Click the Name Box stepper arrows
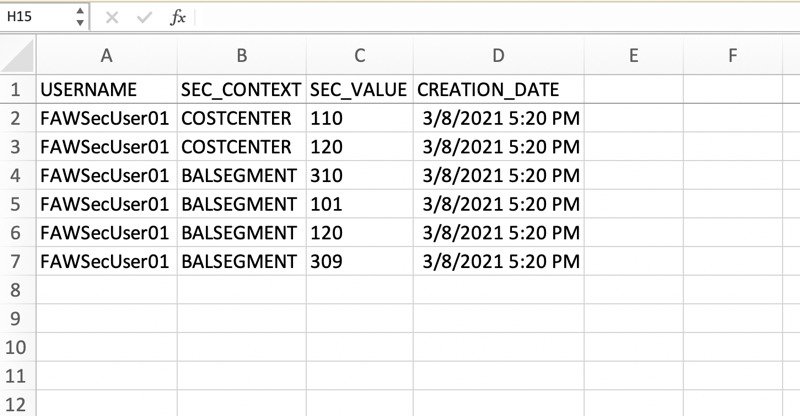This screenshot has width=800, height=416. coord(79,17)
